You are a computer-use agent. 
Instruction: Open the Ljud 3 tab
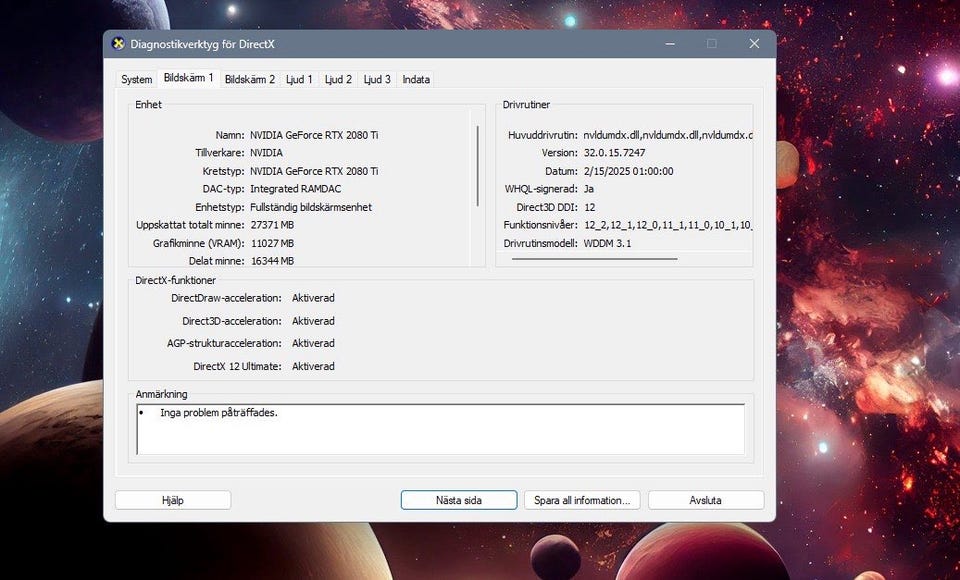(x=377, y=80)
